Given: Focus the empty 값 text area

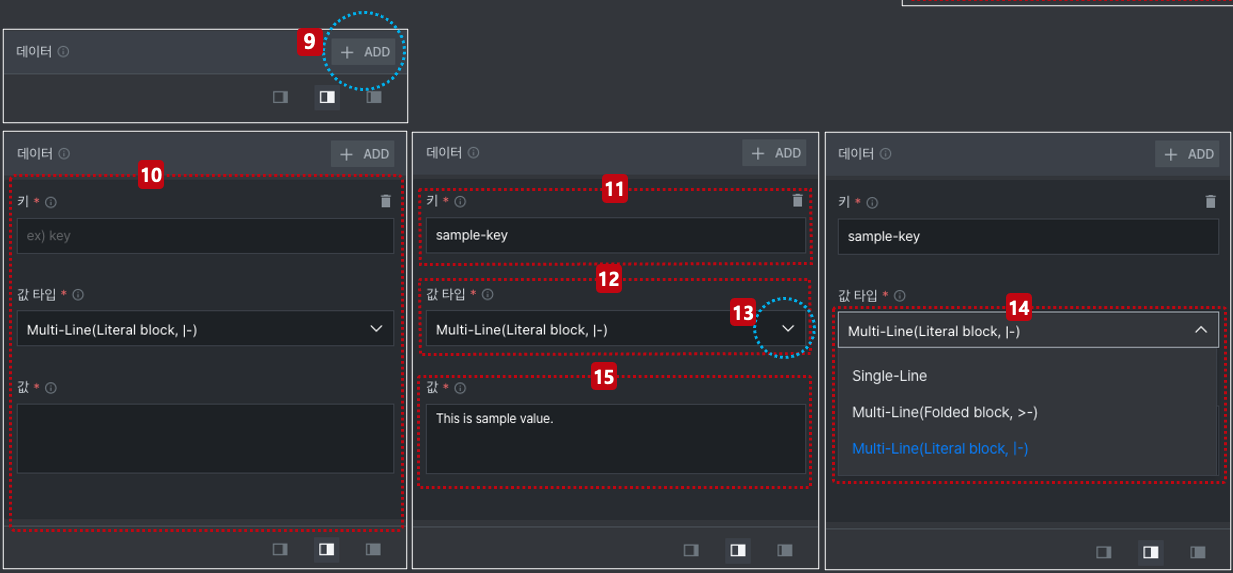Looking at the screenshot, I should (205, 438).
